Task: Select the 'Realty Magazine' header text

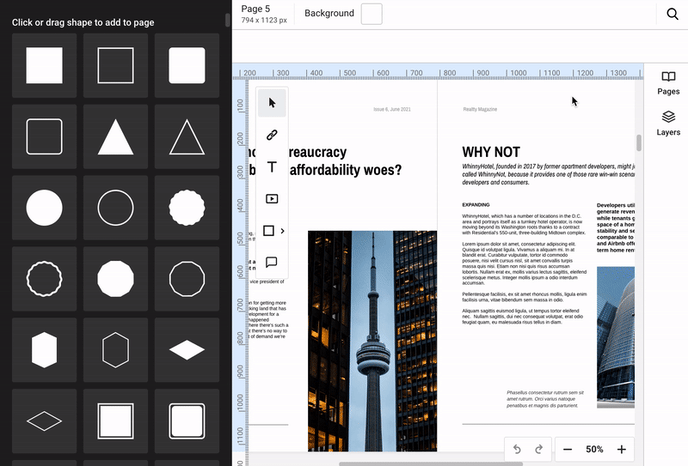Action: coord(480,109)
